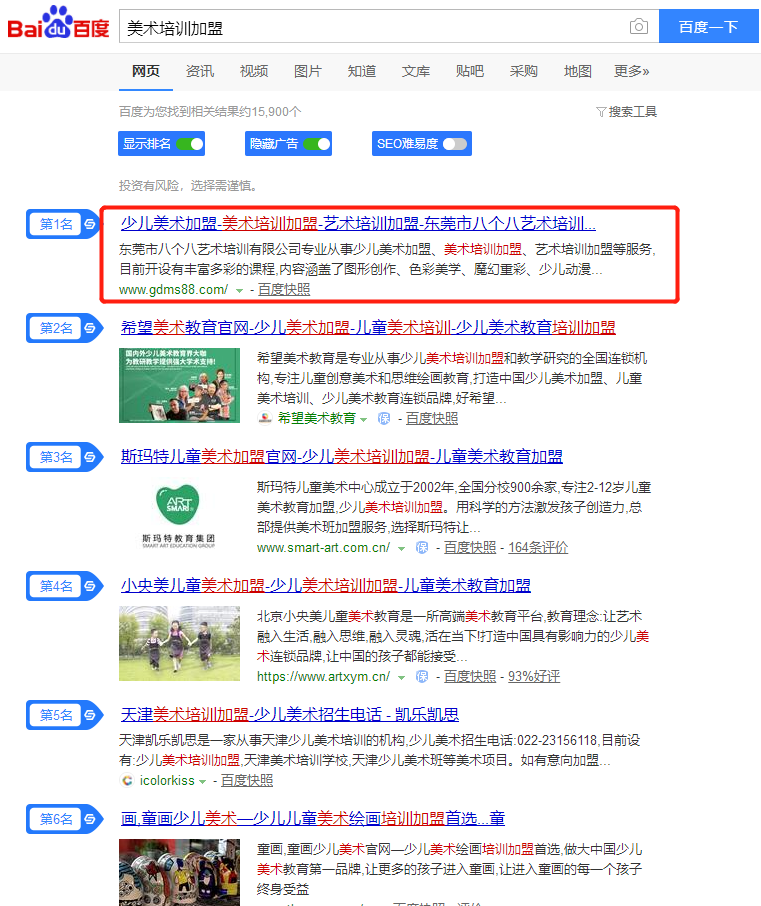Open 斯玛特教育集团 logo thumbnail
The width and height of the screenshot is (761, 906).
179,514
